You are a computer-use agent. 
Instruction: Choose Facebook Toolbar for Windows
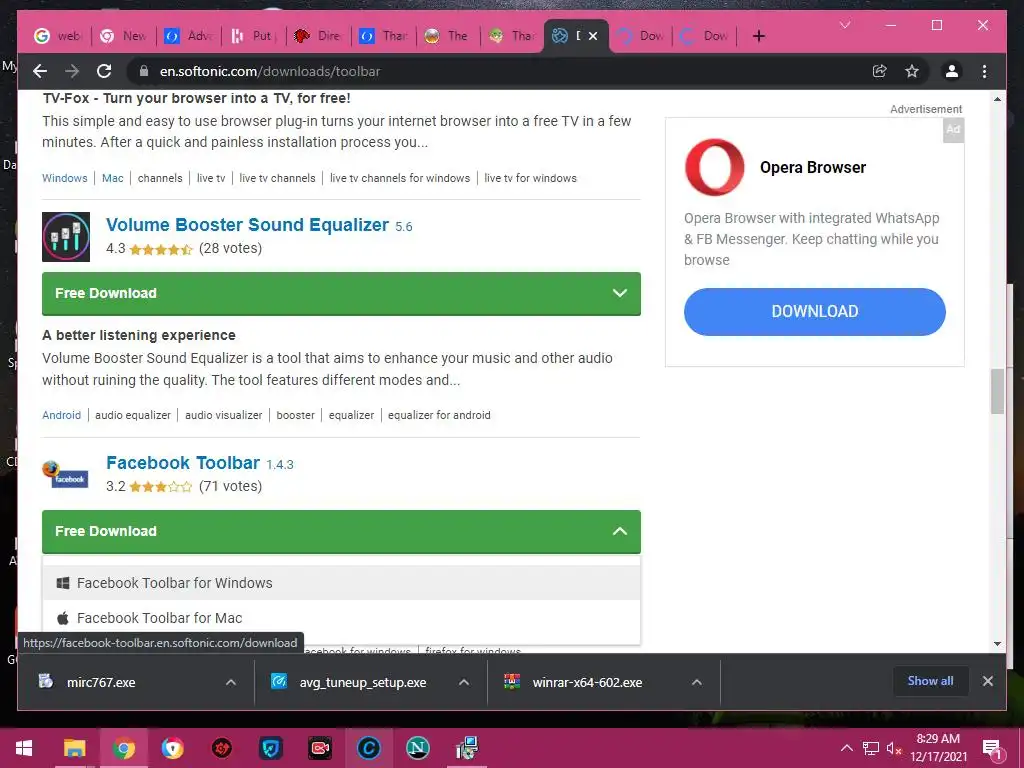(342, 583)
